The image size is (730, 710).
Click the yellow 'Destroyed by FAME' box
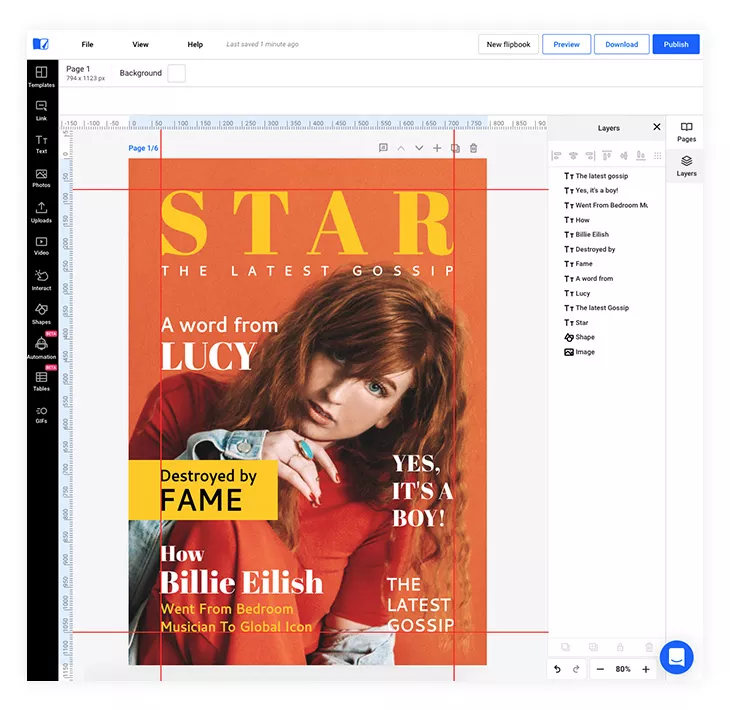203,490
